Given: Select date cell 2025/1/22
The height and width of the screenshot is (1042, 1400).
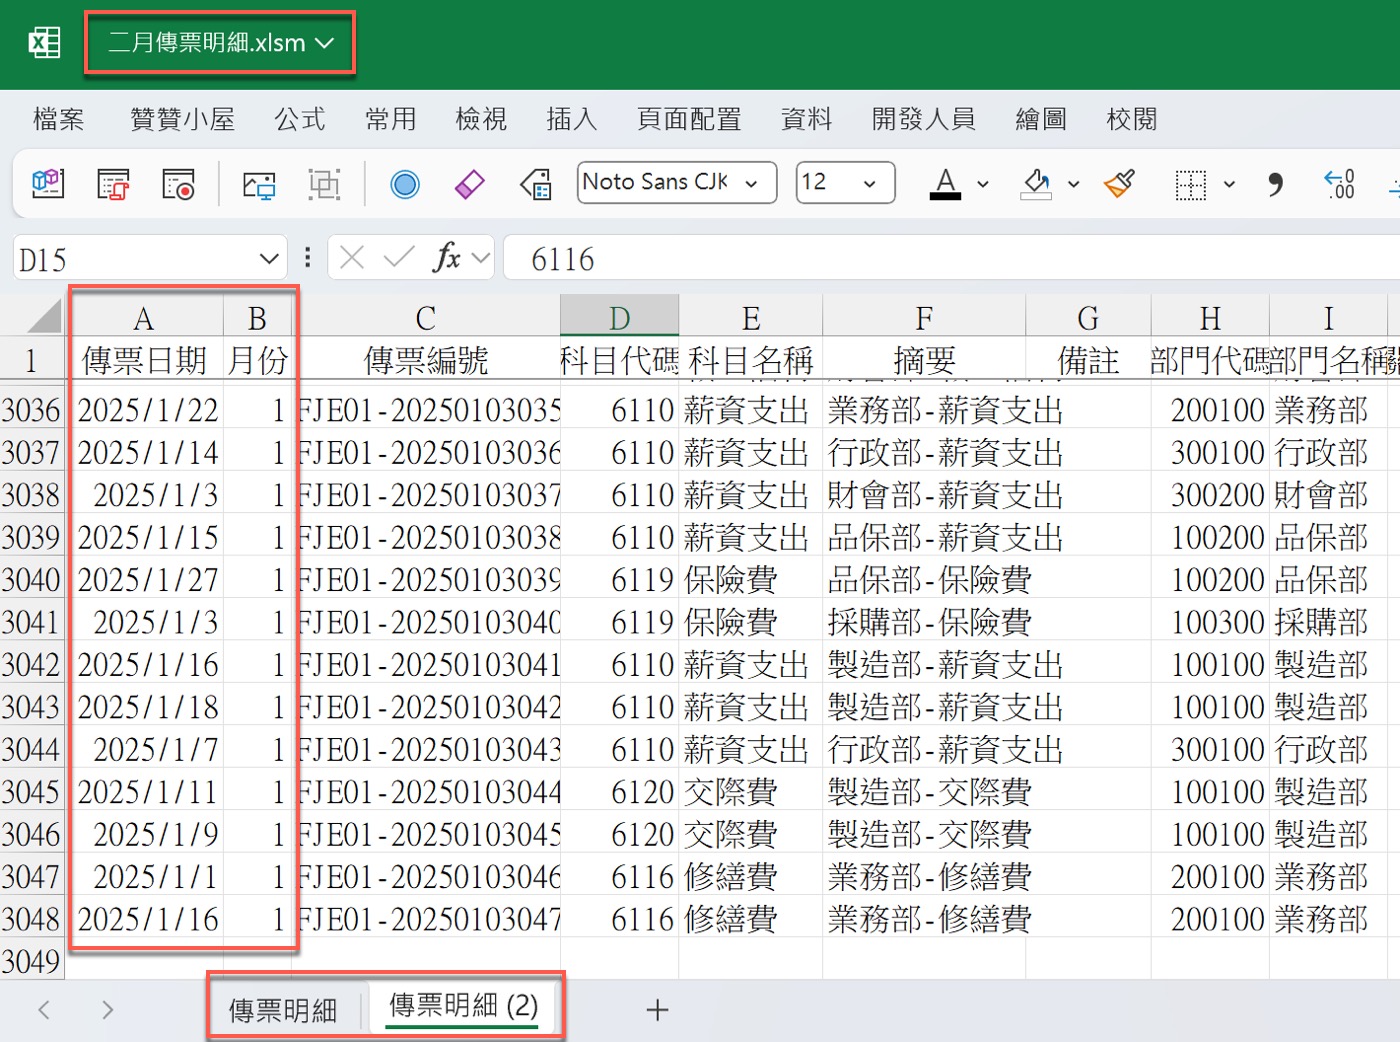Looking at the screenshot, I should pos(147,409).
